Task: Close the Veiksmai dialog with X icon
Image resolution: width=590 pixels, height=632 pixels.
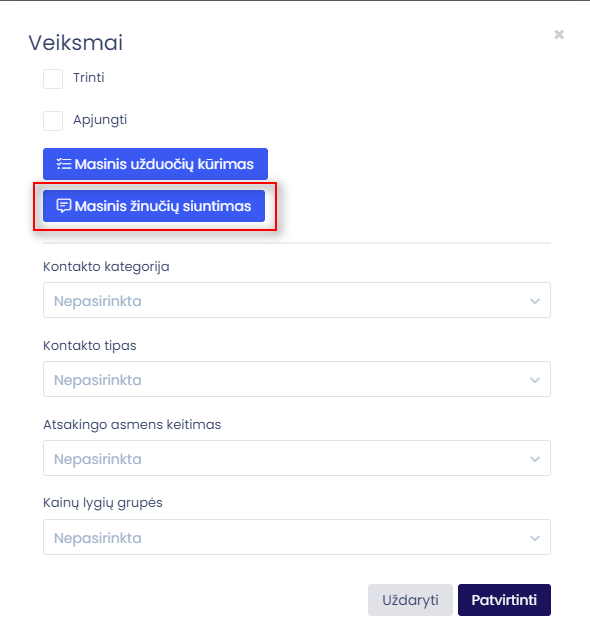Action: [x=559, y=35]
